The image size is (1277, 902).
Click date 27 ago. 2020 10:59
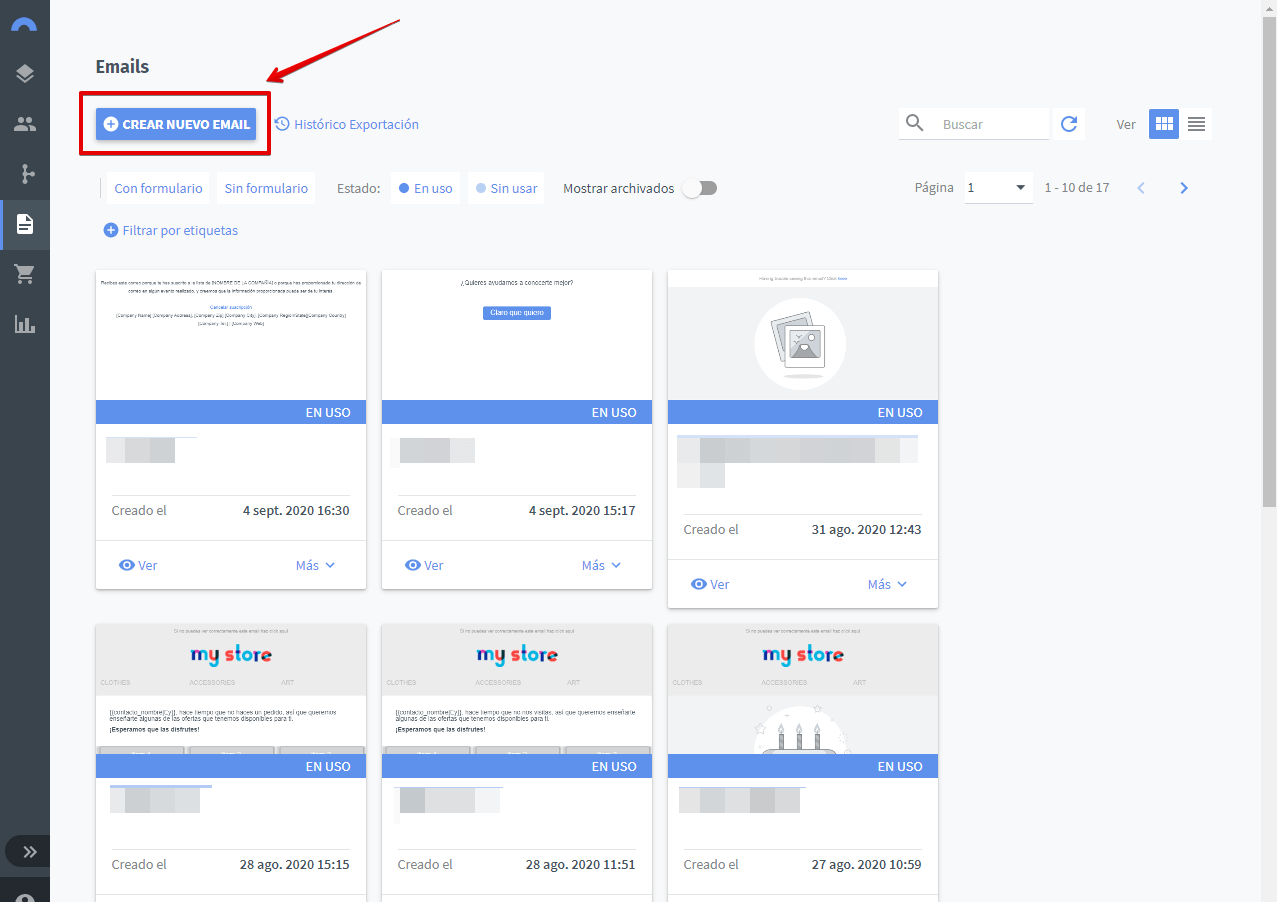click(867, 864)
